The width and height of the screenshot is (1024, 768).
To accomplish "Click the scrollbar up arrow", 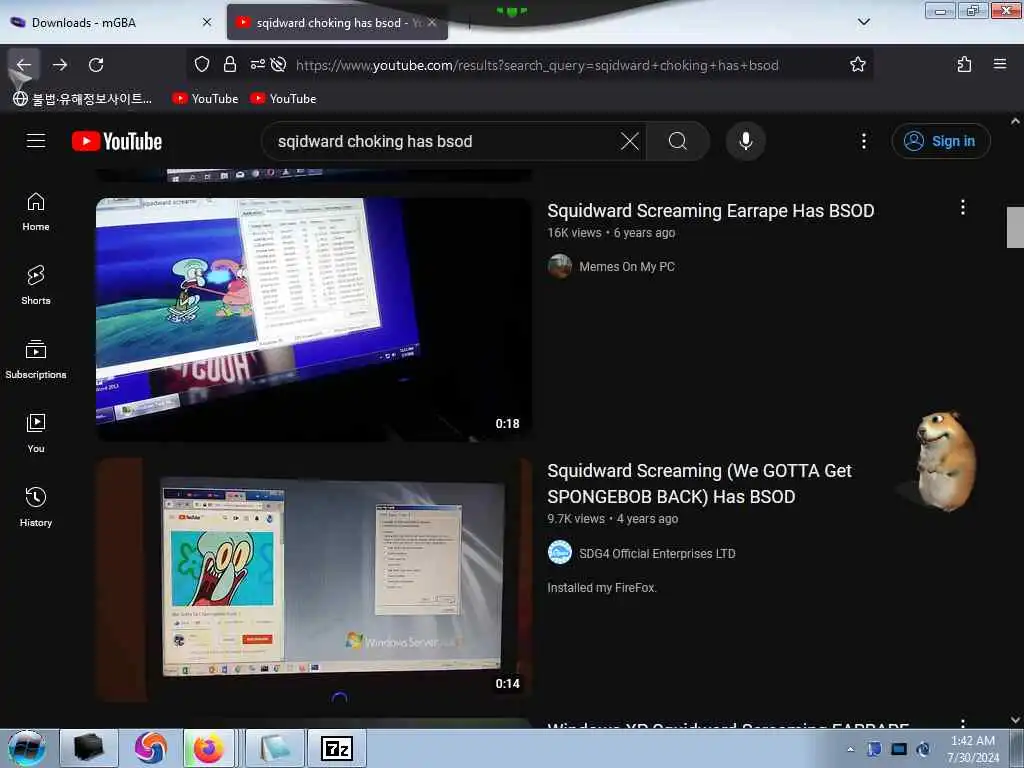I will click(1015, 121).
